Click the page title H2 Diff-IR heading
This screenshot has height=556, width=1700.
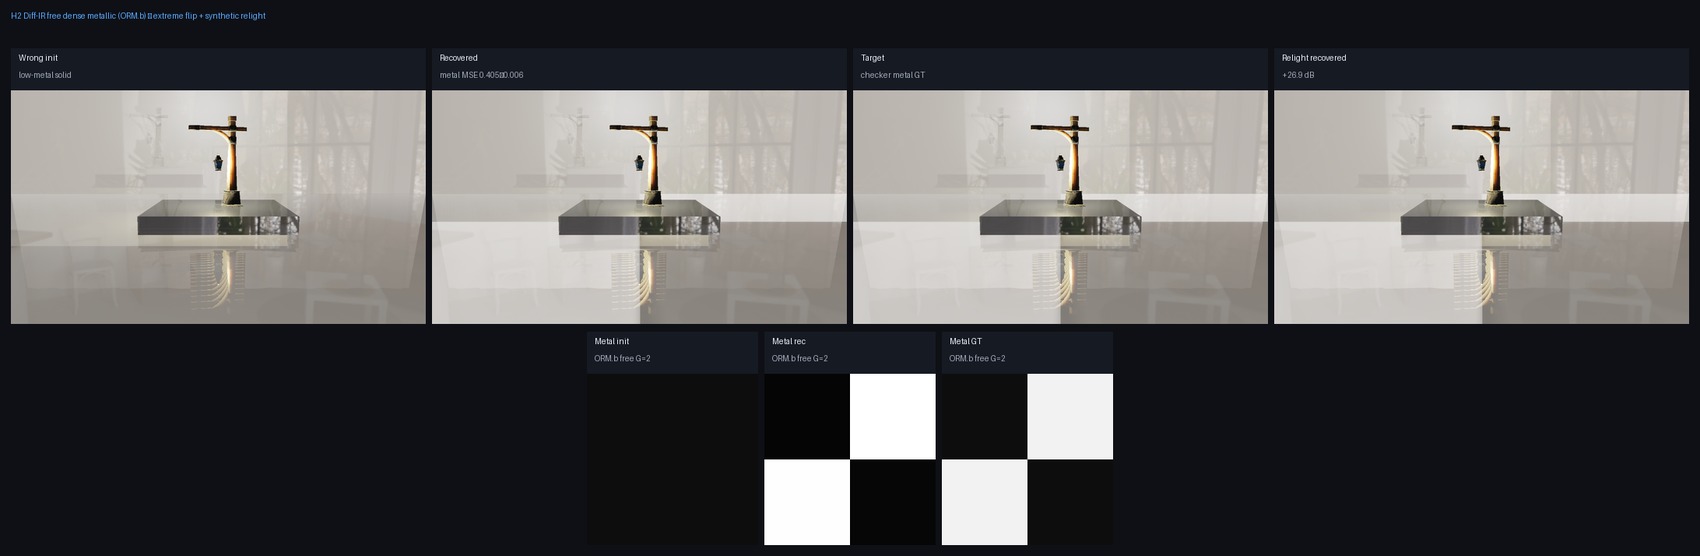[x=138, y=16]
